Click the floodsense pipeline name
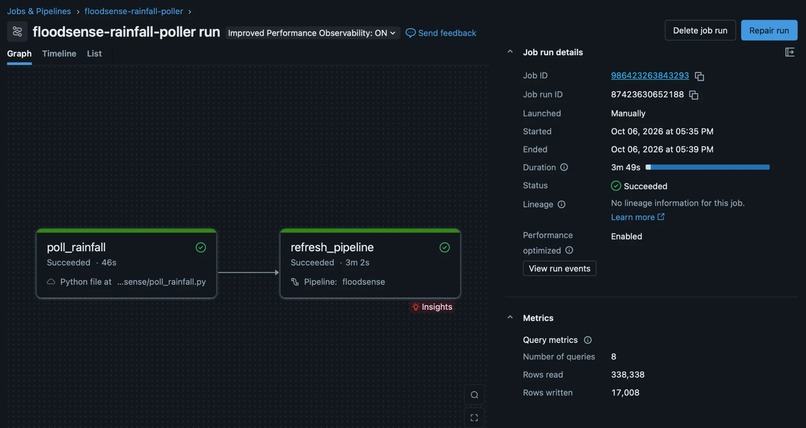 363,282
